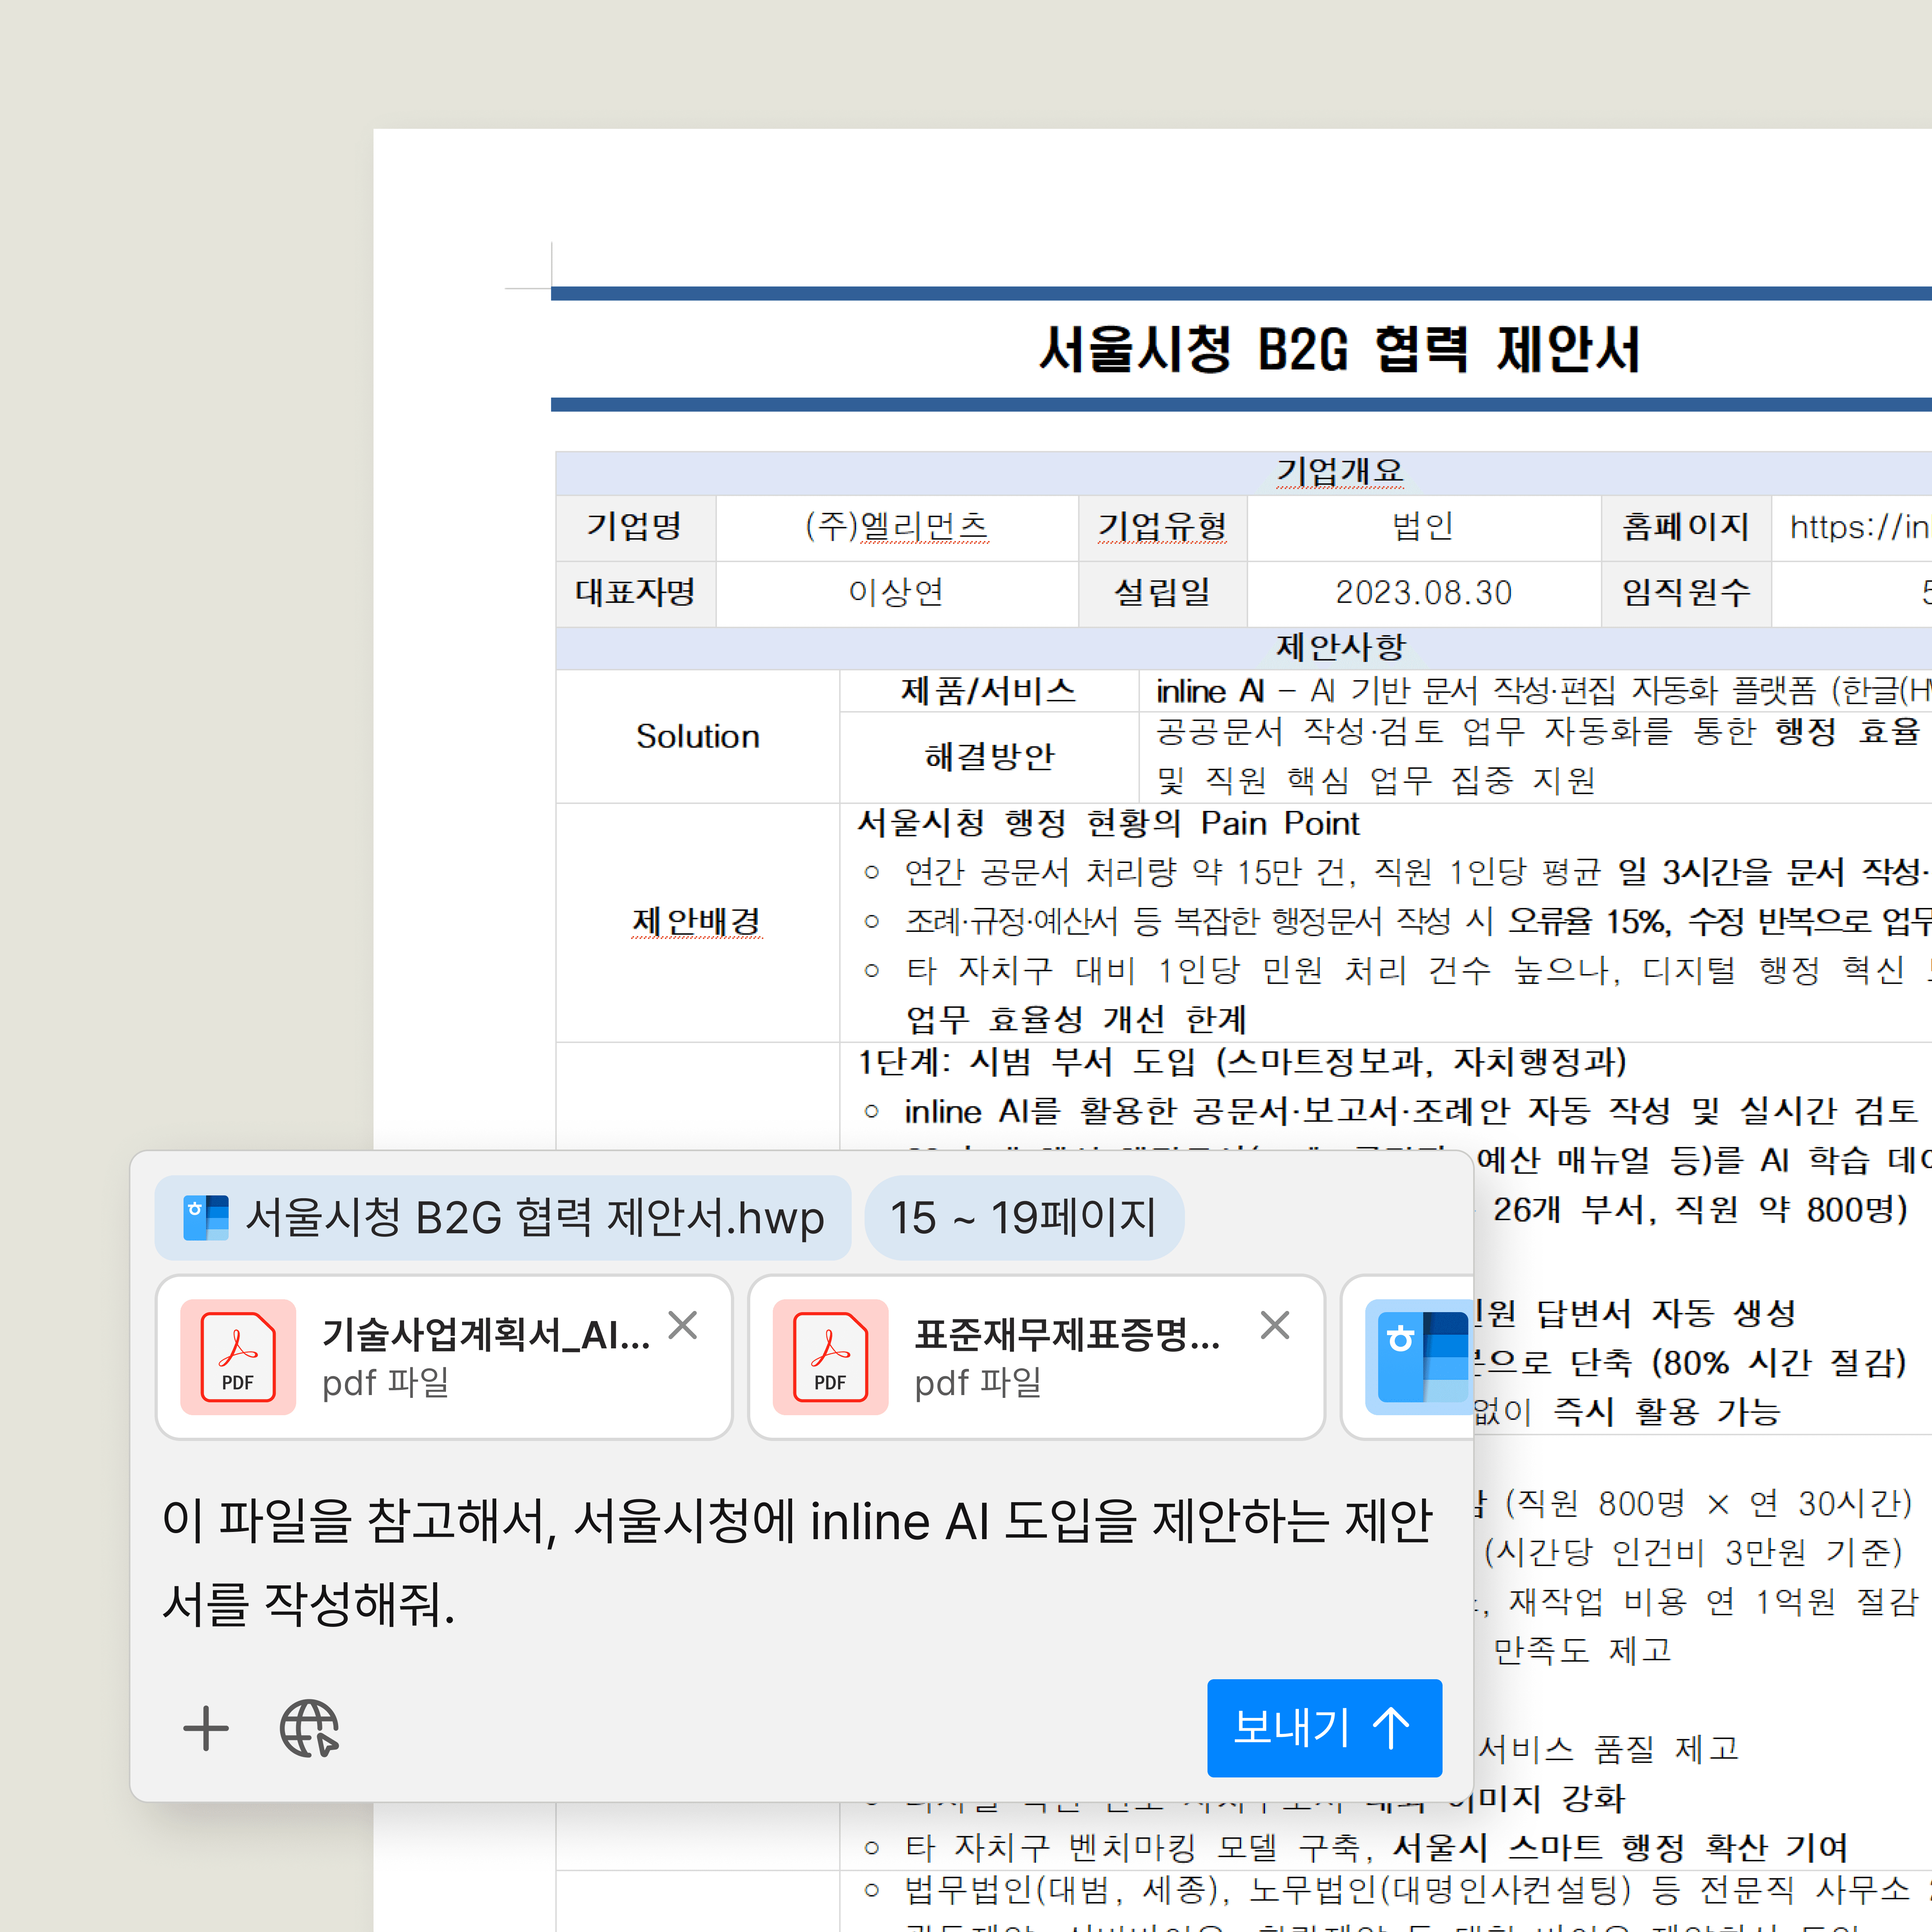Click the 제안배경 label cell

(698, 922)
